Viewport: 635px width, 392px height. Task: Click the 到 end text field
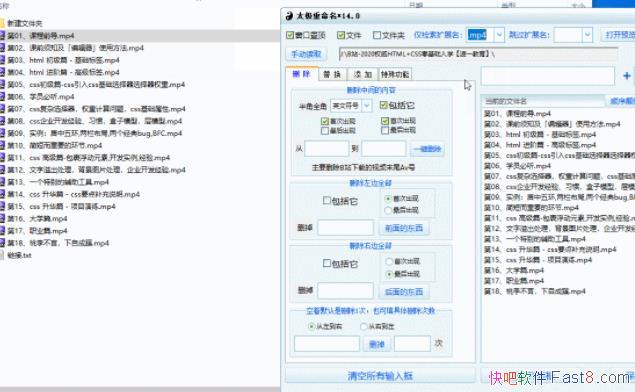coord(384,149)
